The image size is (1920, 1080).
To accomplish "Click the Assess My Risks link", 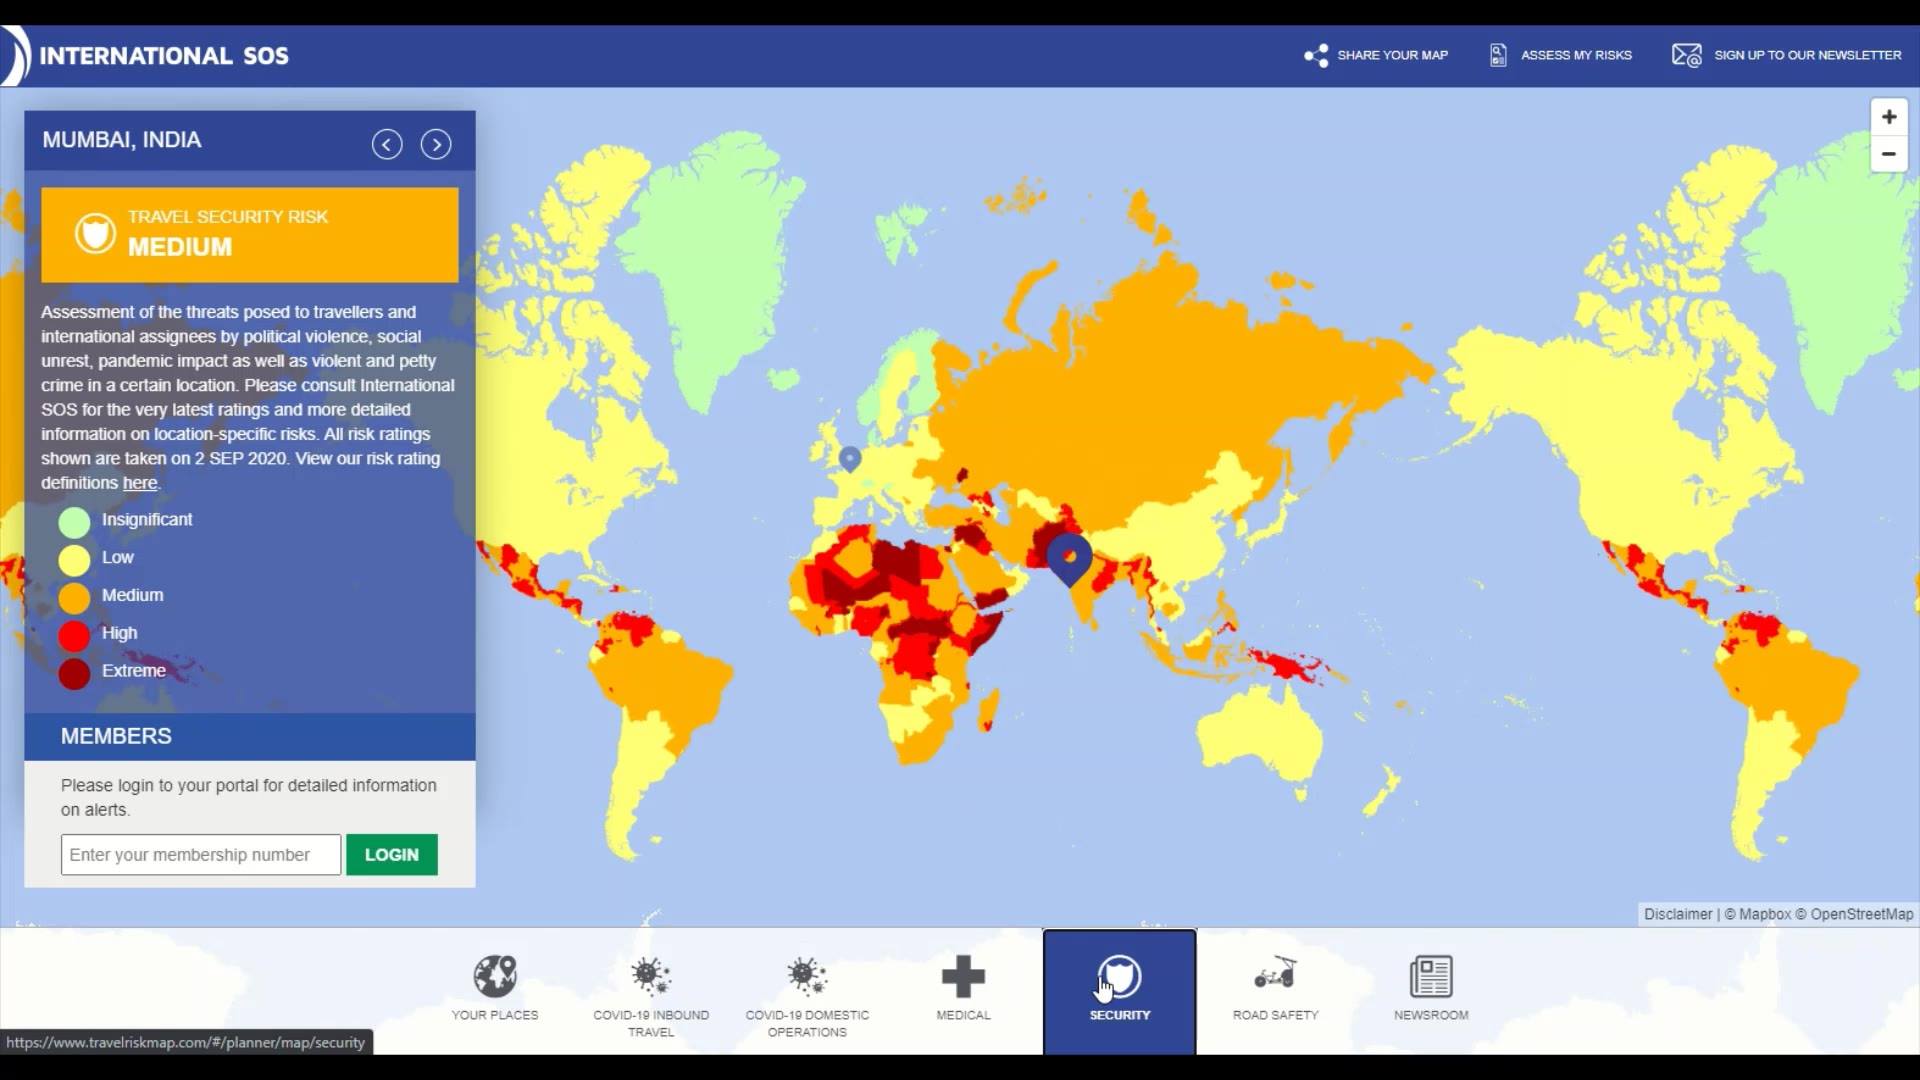I will [1576, 55].
